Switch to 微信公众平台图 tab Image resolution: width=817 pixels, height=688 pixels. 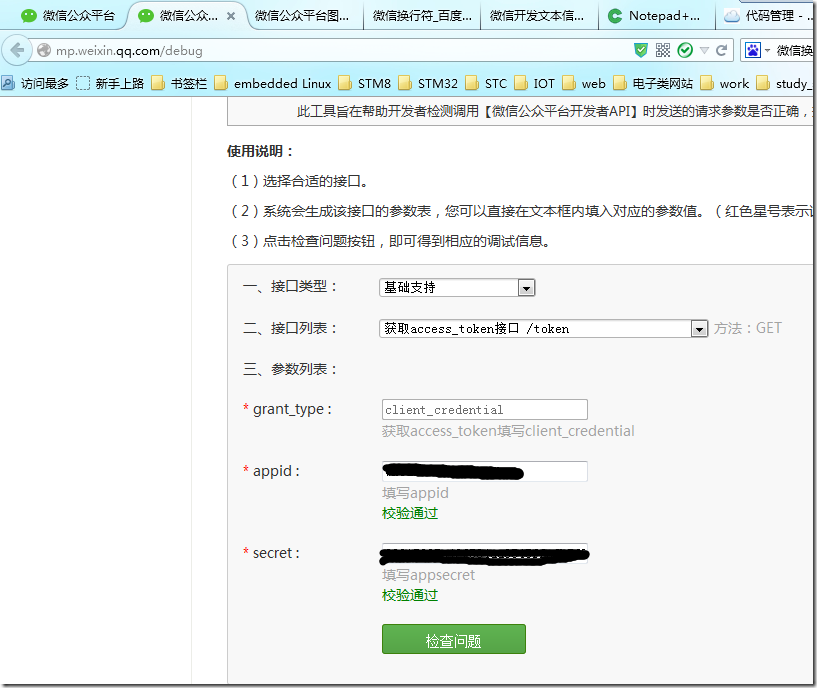click(x=302, y=16)
